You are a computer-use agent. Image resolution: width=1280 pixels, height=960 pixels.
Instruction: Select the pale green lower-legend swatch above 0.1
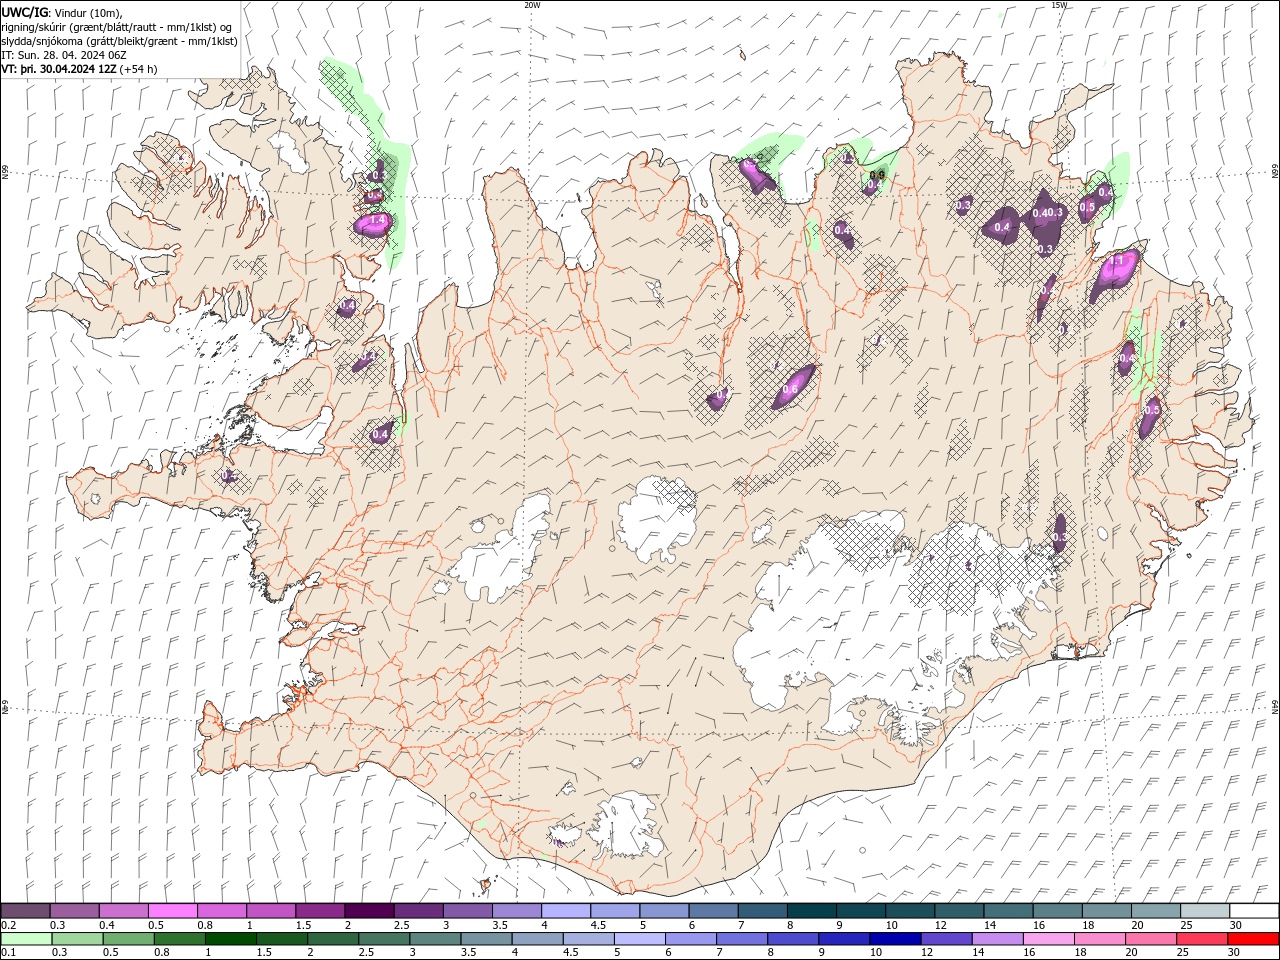(26, 938)
